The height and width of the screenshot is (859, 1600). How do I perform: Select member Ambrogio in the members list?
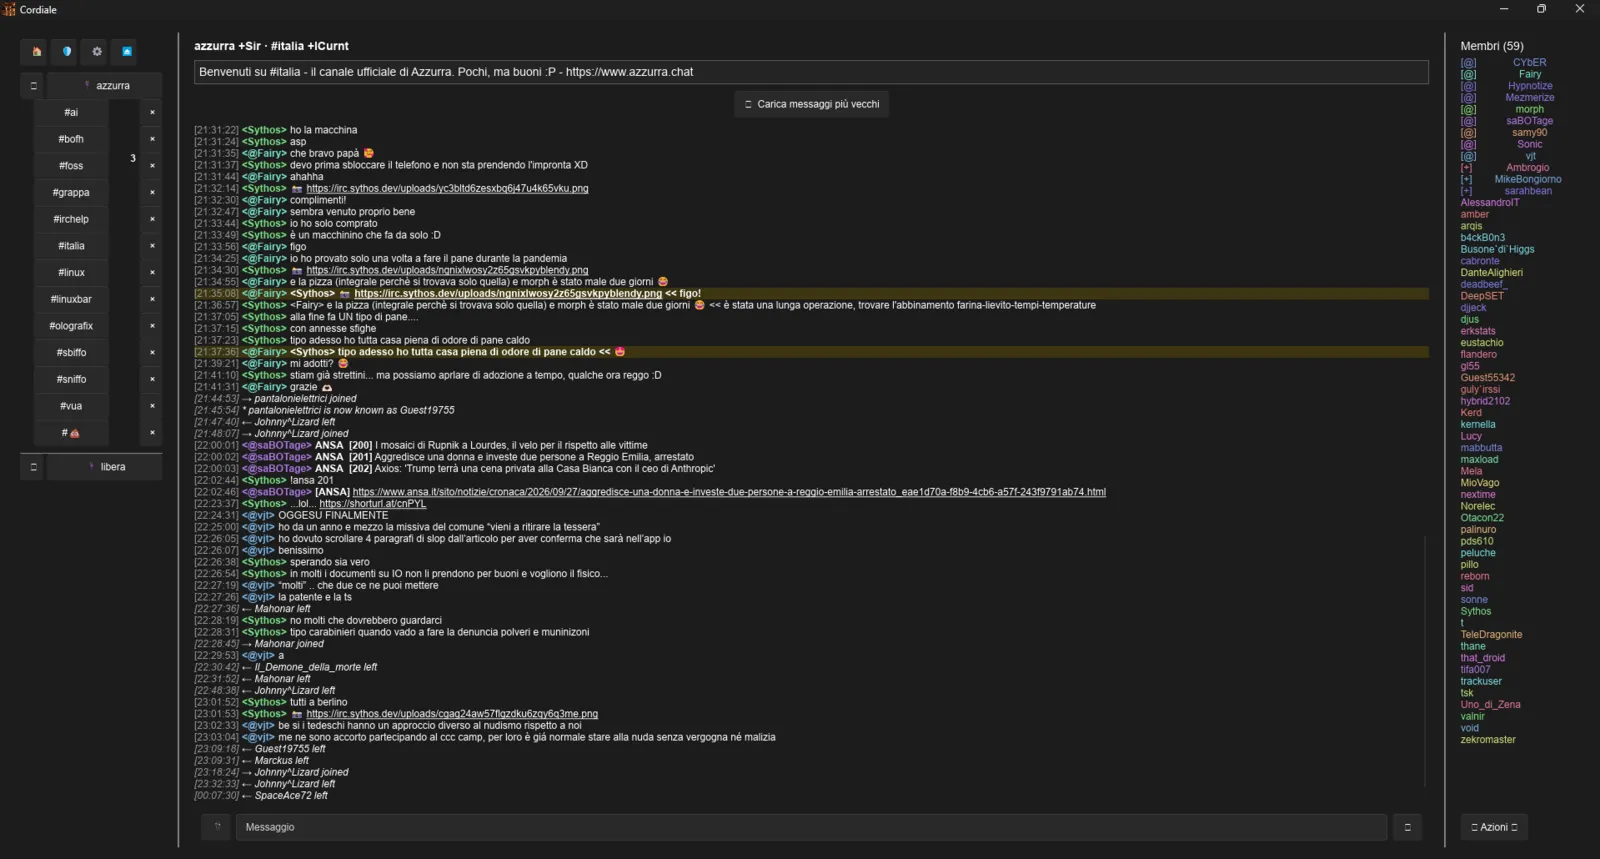point(1527,168)
